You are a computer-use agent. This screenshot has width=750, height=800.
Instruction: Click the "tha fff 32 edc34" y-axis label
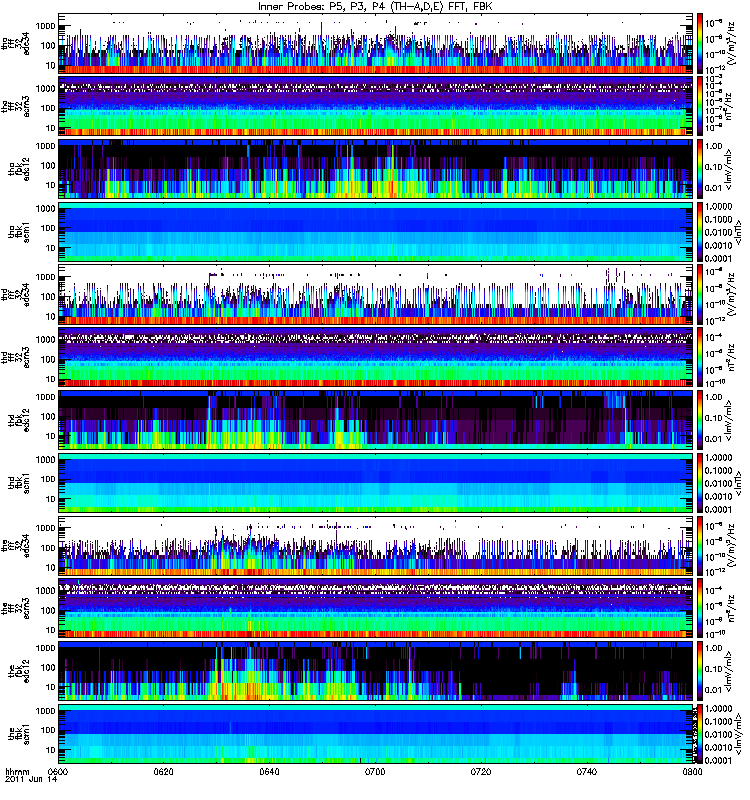click(16, 43)
